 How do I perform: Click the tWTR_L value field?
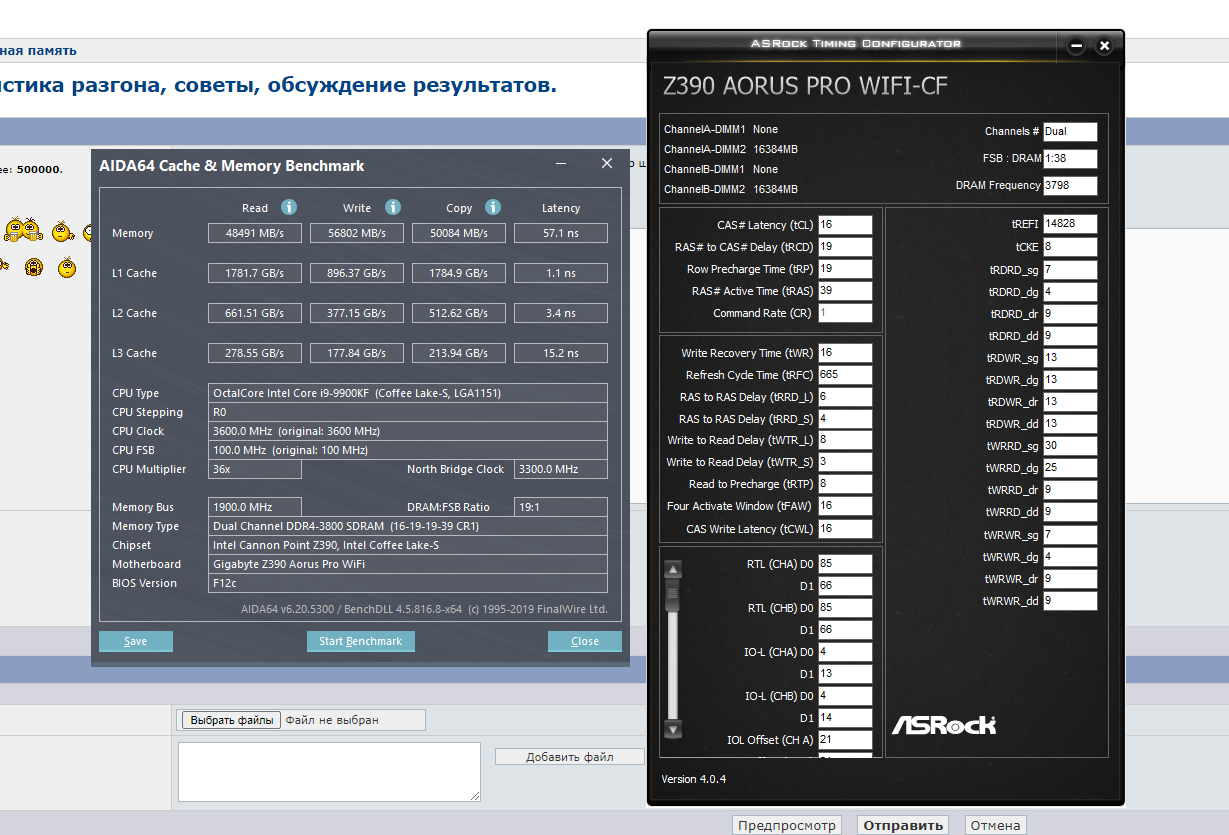coord(845,440)
